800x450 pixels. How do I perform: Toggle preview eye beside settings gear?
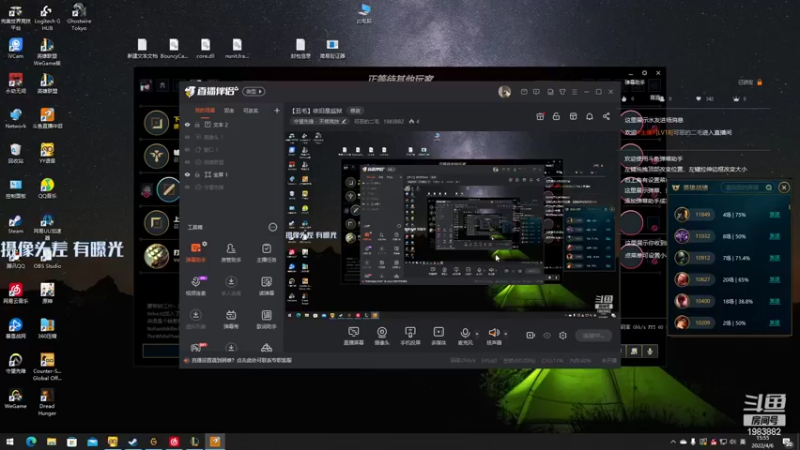click(x=547, y=335)
